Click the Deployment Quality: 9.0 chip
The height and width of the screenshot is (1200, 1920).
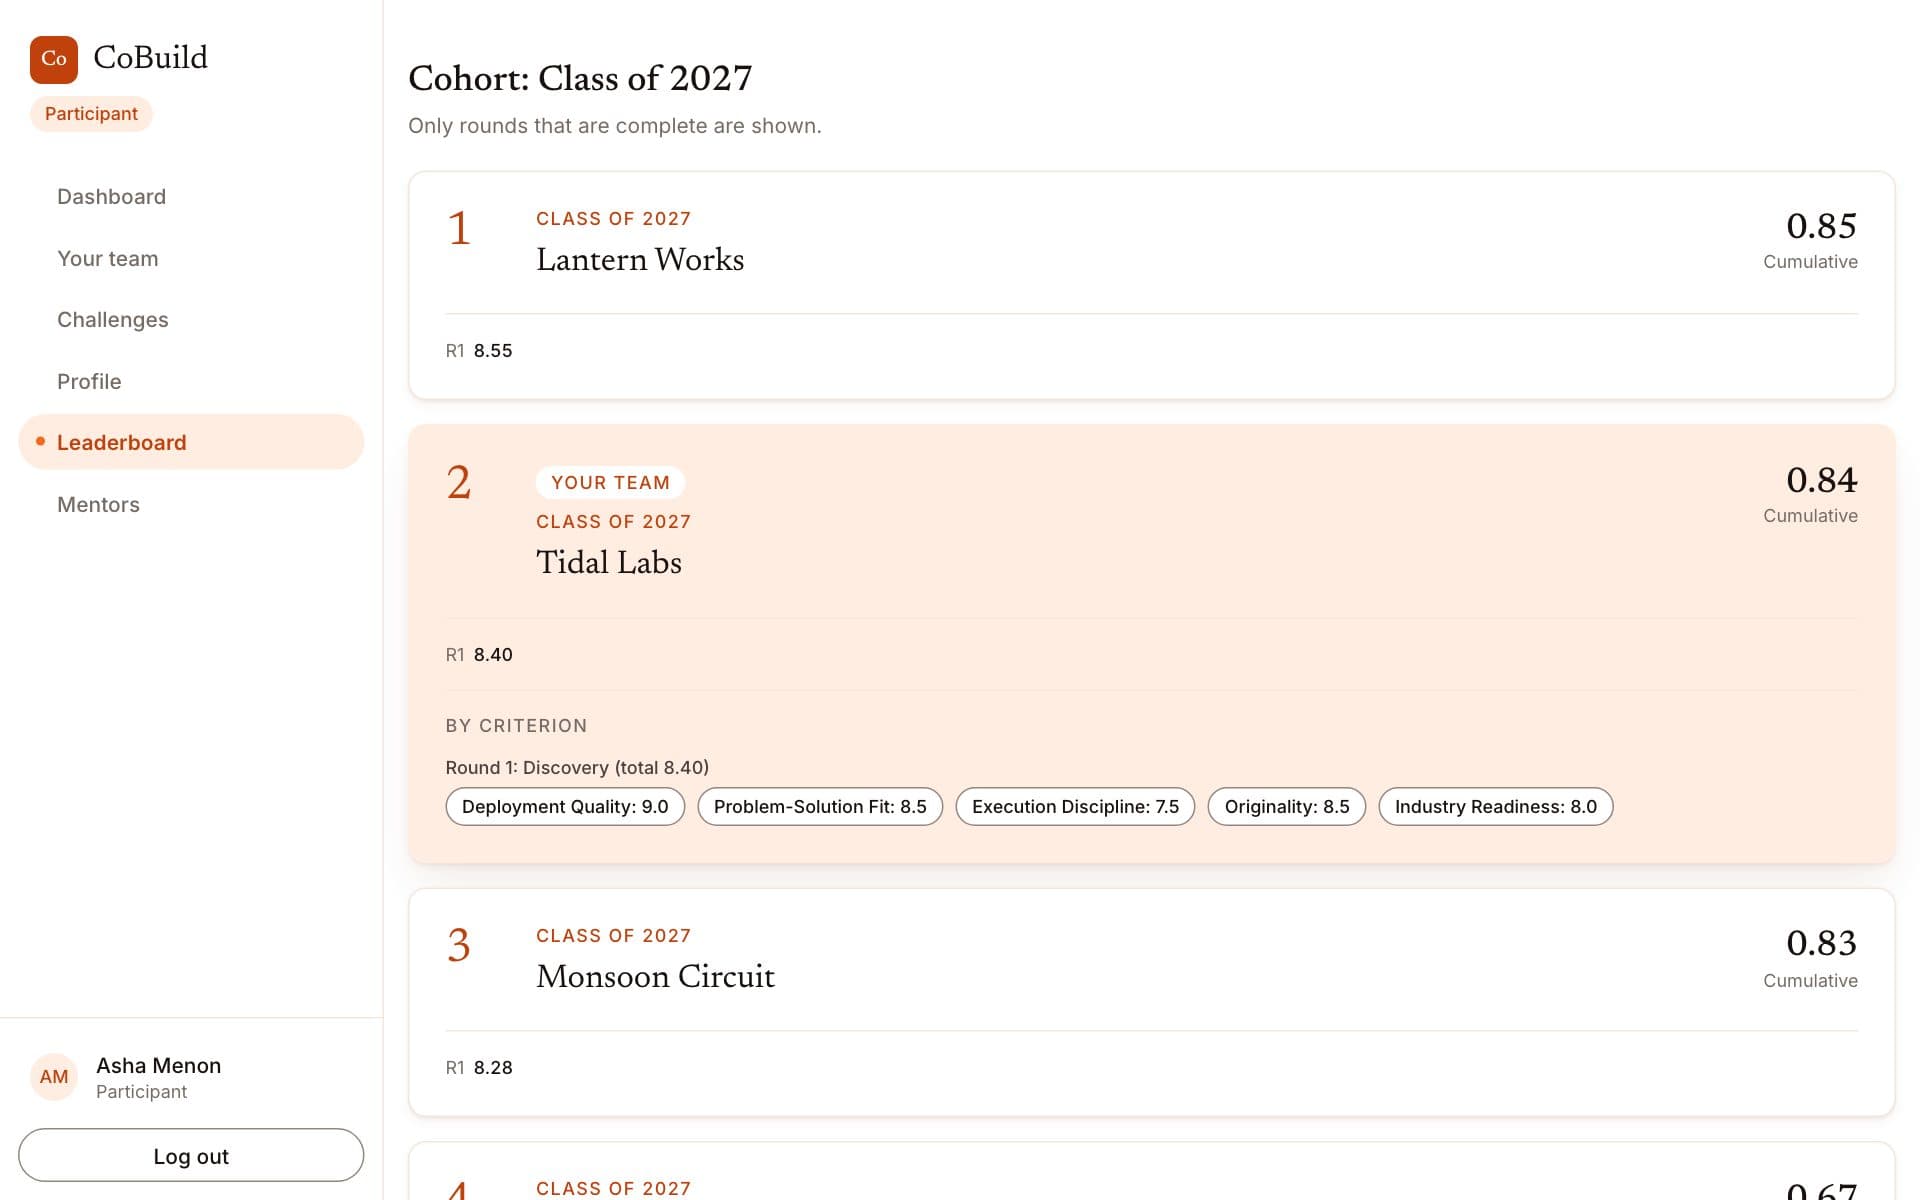point(565,806)
